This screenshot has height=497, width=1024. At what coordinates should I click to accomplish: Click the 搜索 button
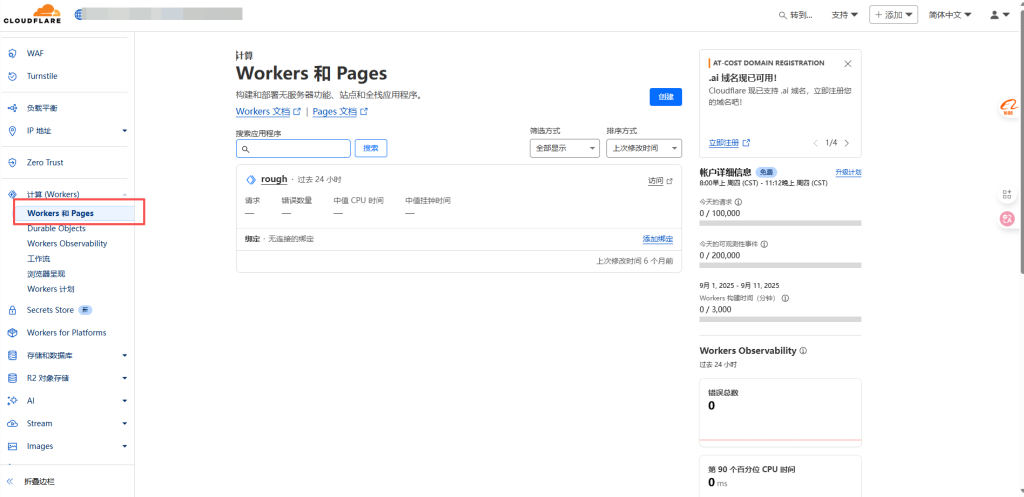pos(371,148)
